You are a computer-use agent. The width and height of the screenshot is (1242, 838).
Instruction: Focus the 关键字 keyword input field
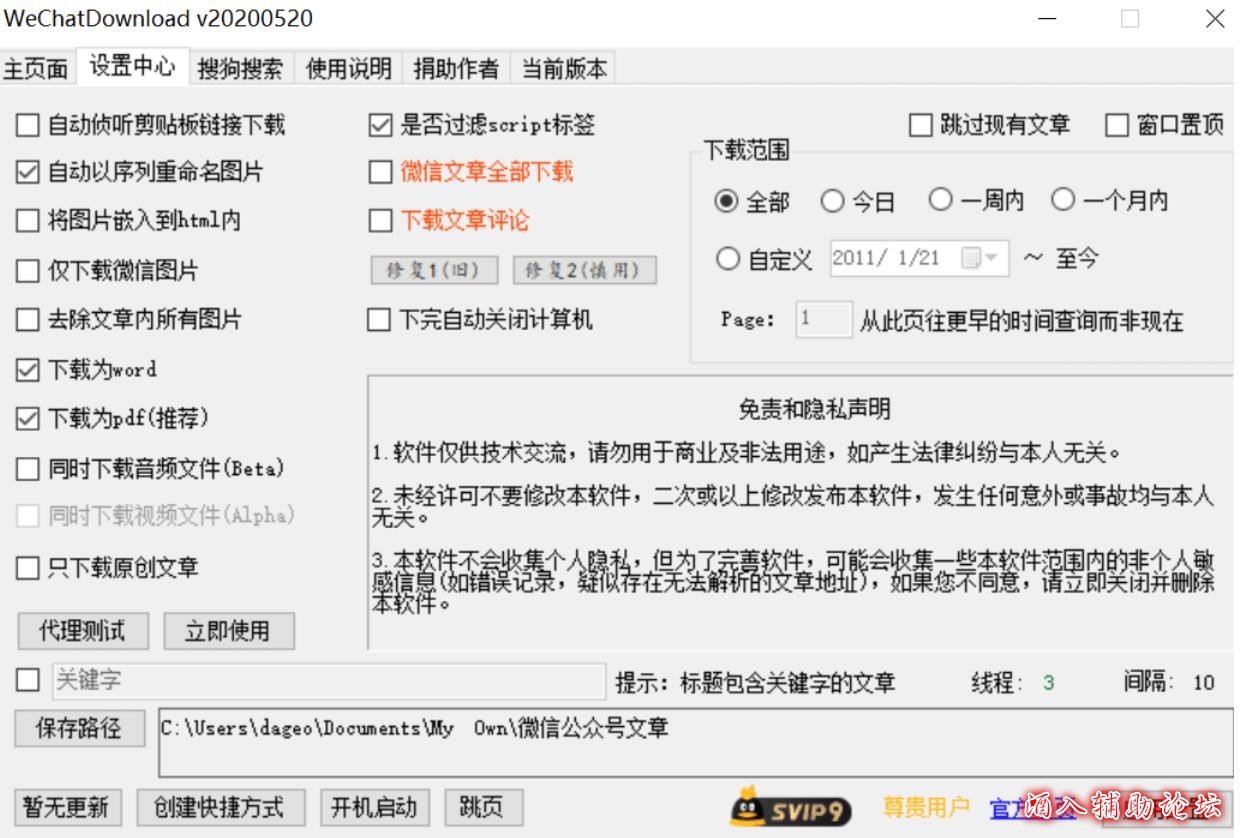(329, 681)
